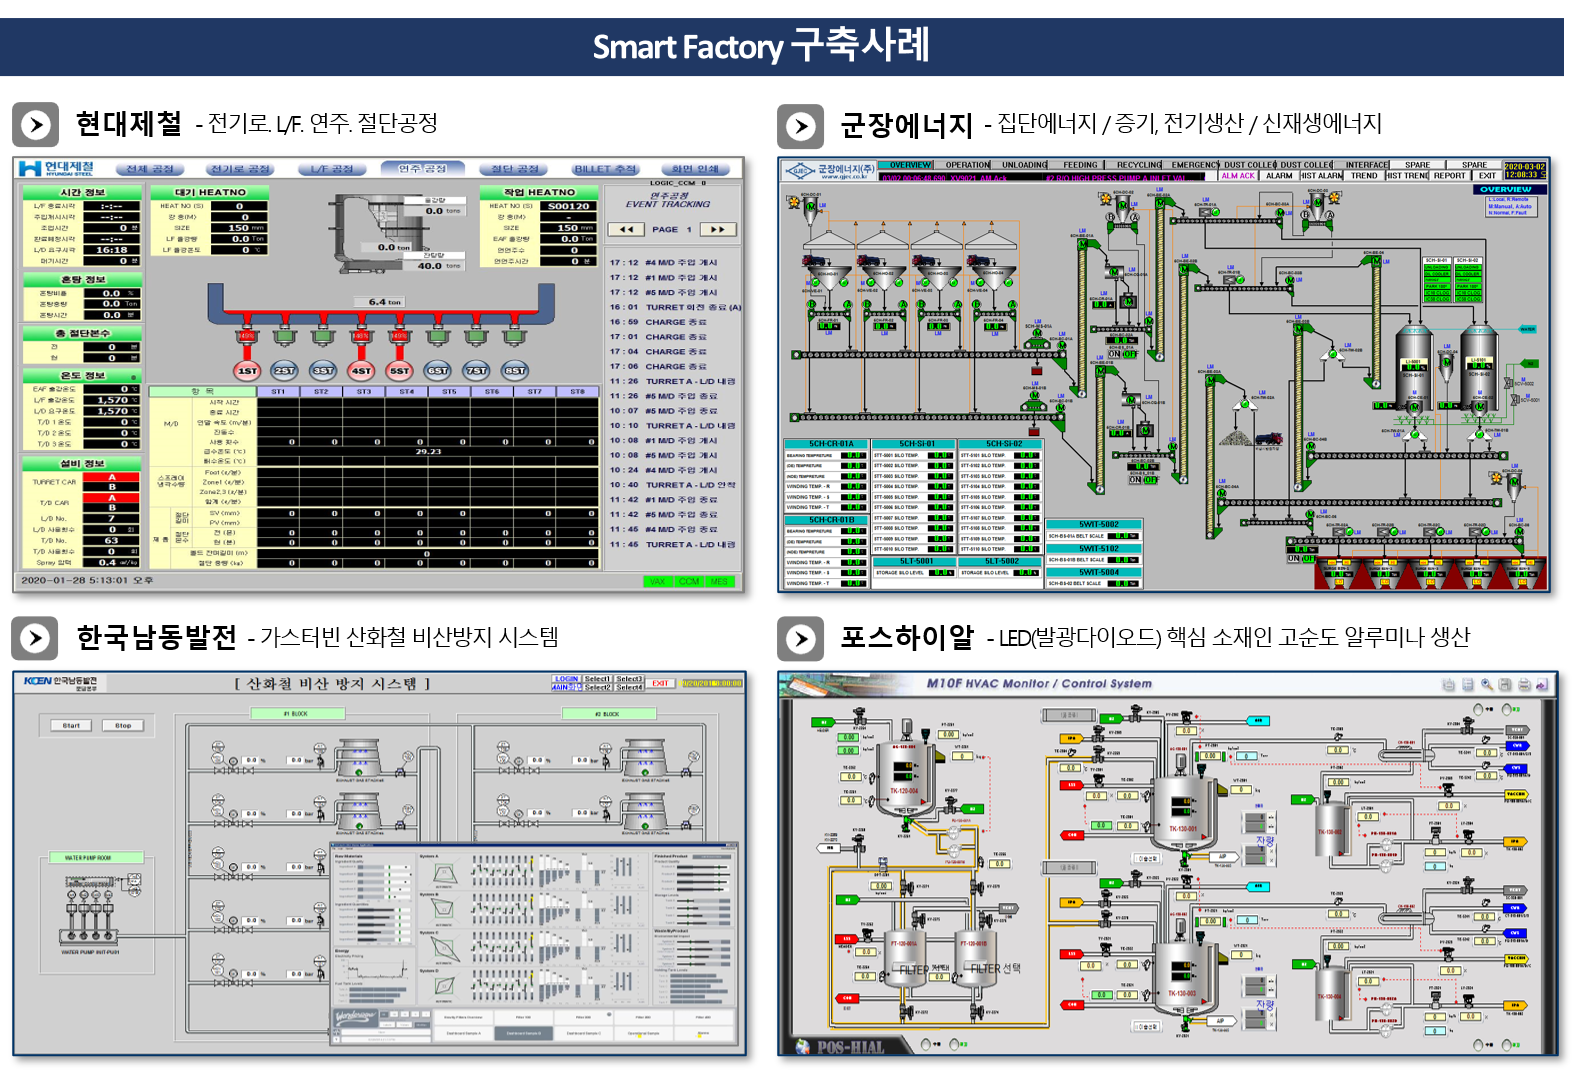Click the 8ST strand circle button
This screenshot has width=1572, height=1070.
pos(515,371)
